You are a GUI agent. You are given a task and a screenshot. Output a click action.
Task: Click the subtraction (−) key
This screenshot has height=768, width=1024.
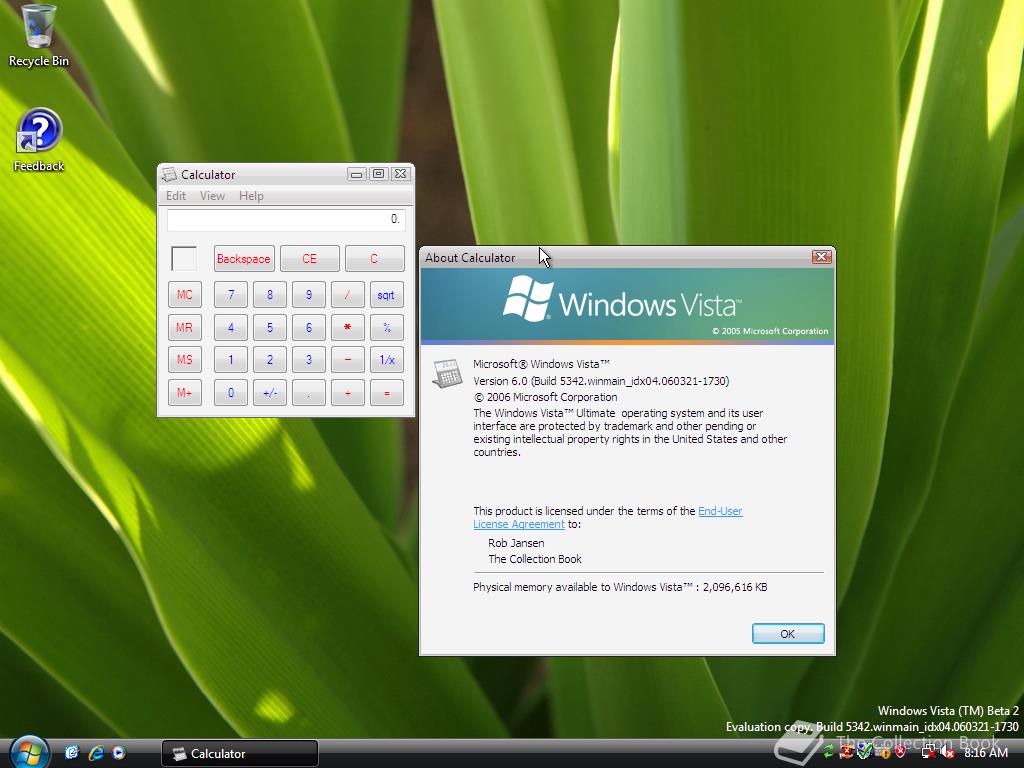(x=347, y=360)
